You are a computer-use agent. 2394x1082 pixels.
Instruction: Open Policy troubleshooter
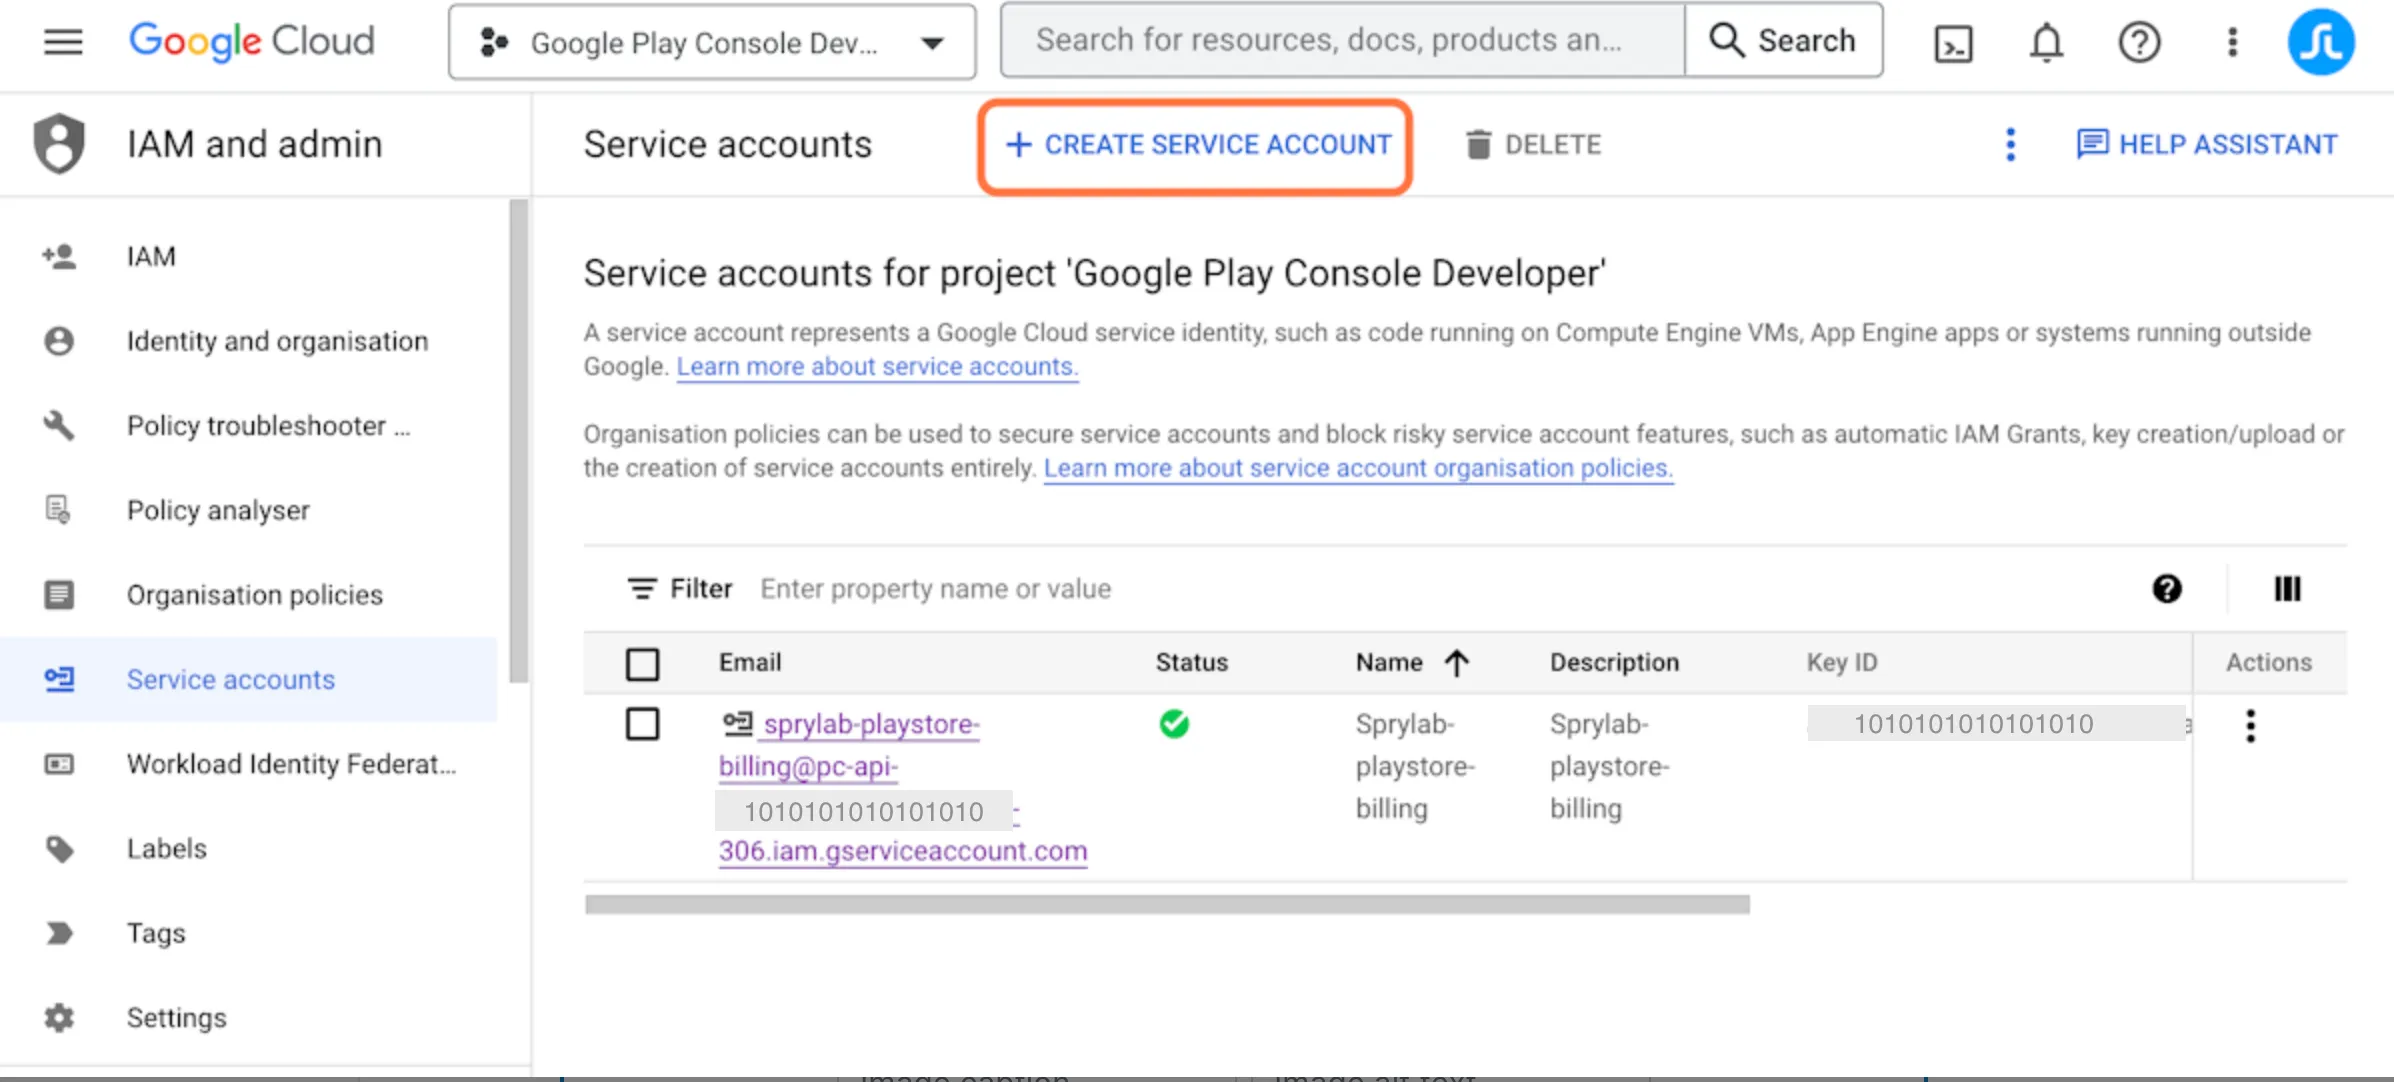click(249, 426)
